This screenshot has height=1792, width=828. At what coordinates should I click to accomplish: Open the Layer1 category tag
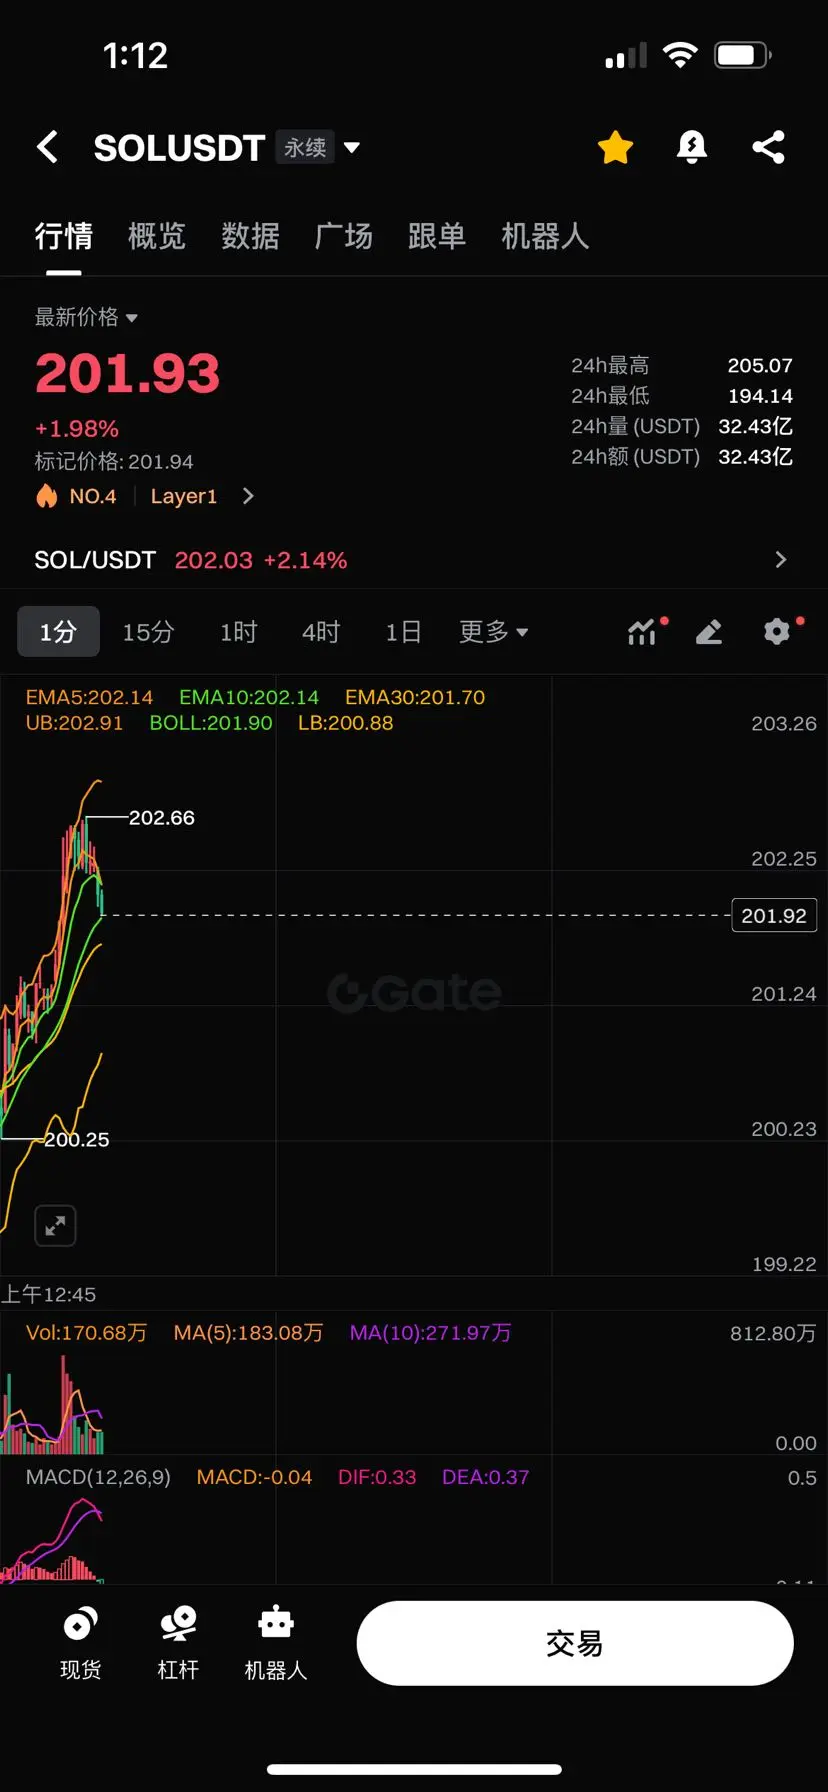click(x=184, y=496)
